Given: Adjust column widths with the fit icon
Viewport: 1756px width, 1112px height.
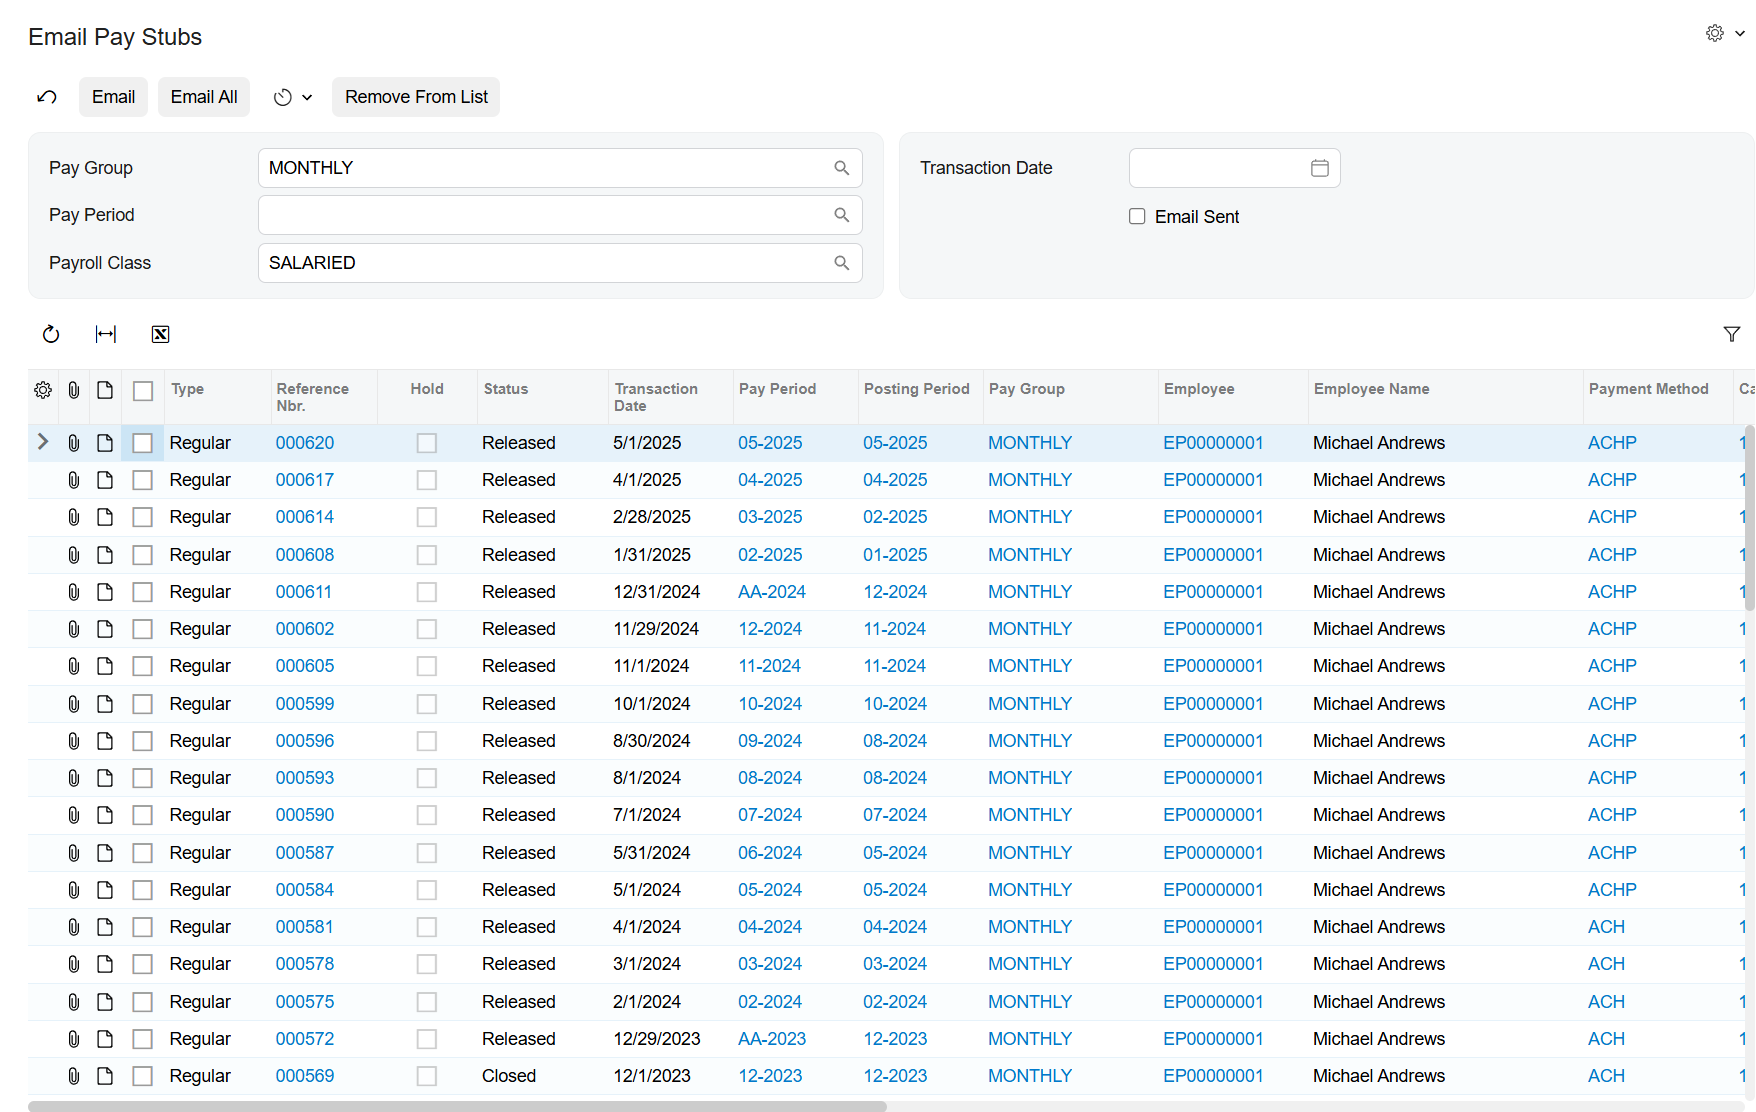Looking at the screenshot, I should click(105, 334).
